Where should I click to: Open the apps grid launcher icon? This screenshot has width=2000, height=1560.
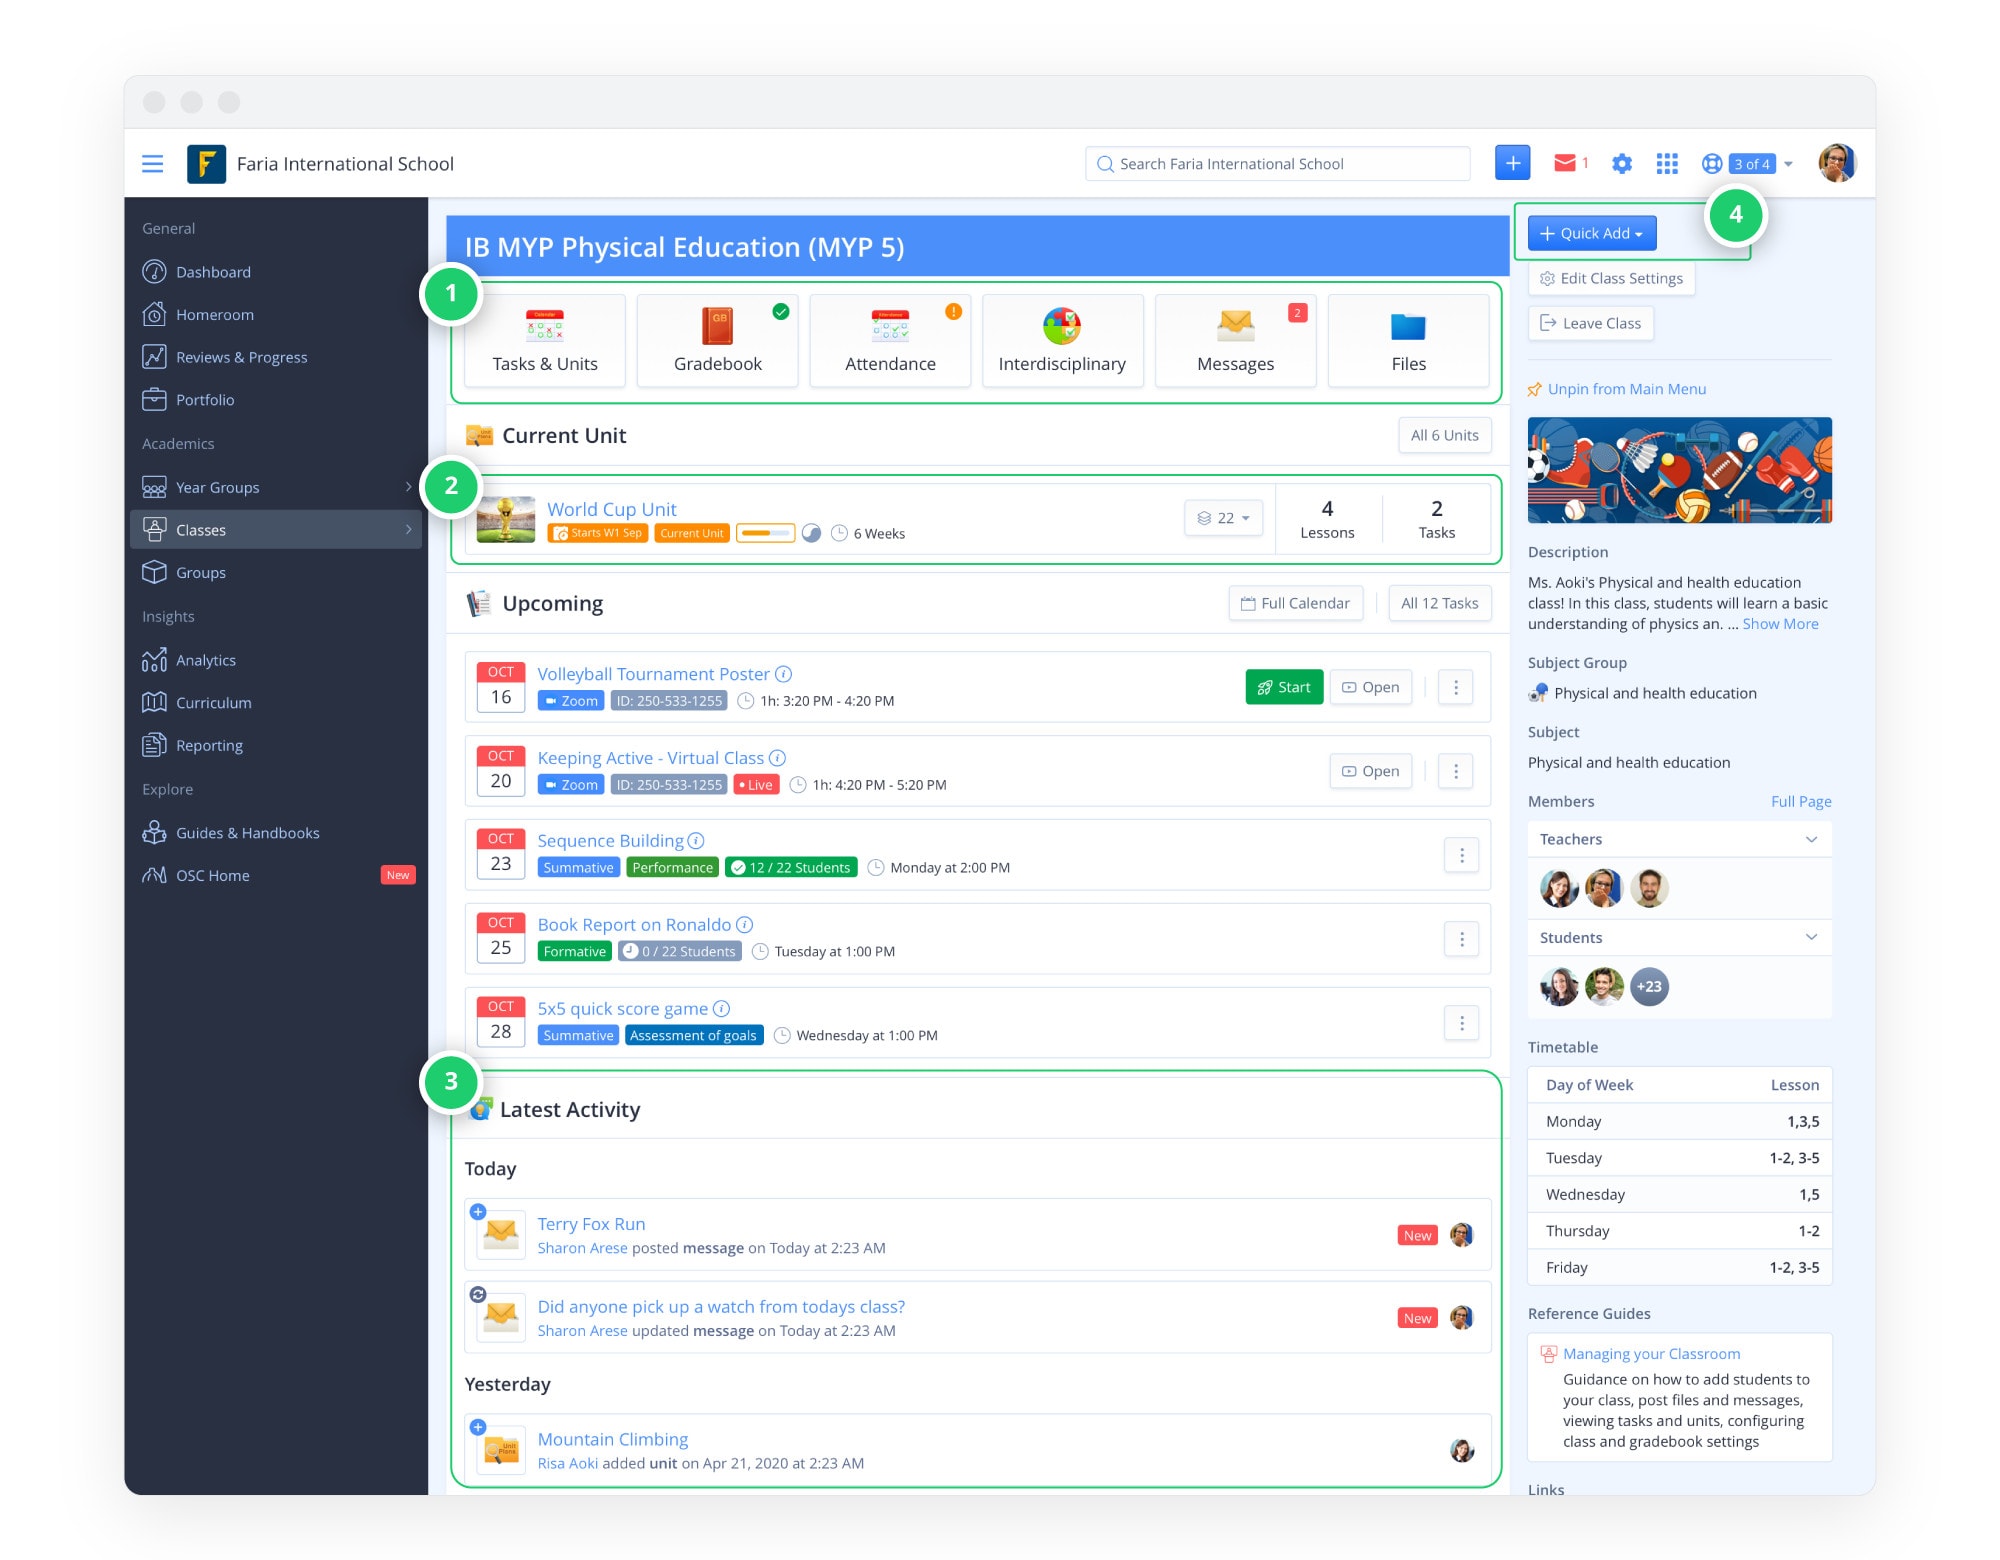pos(1667,164)
